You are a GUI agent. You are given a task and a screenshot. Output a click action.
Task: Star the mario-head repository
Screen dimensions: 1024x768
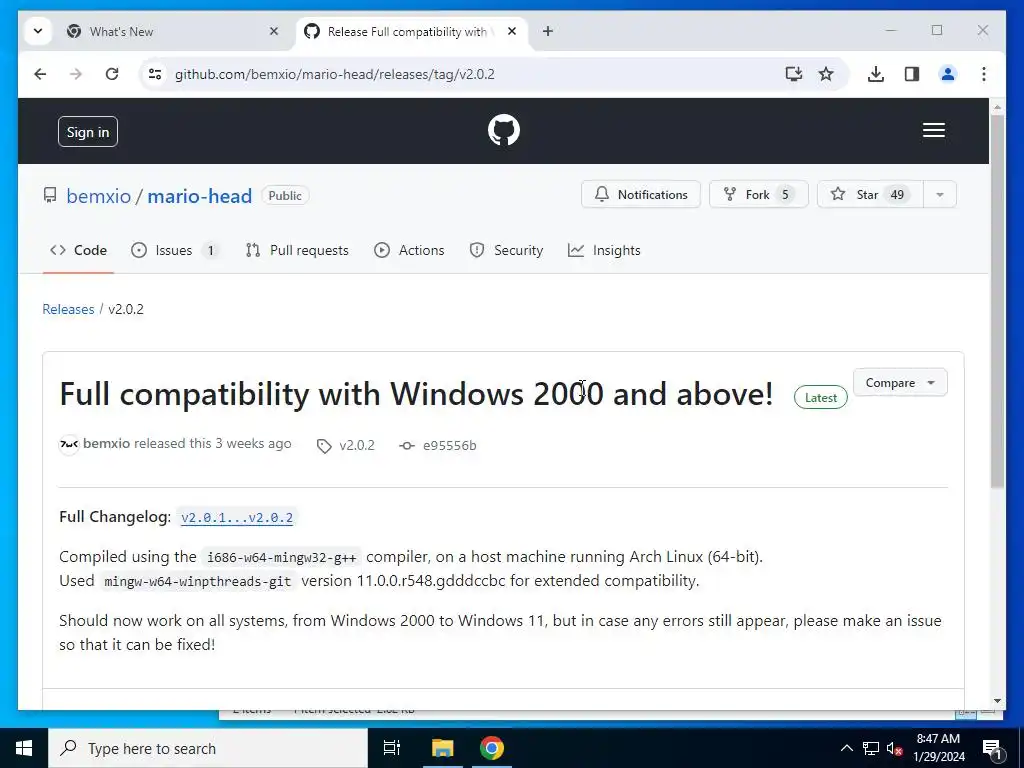(869, 195)
